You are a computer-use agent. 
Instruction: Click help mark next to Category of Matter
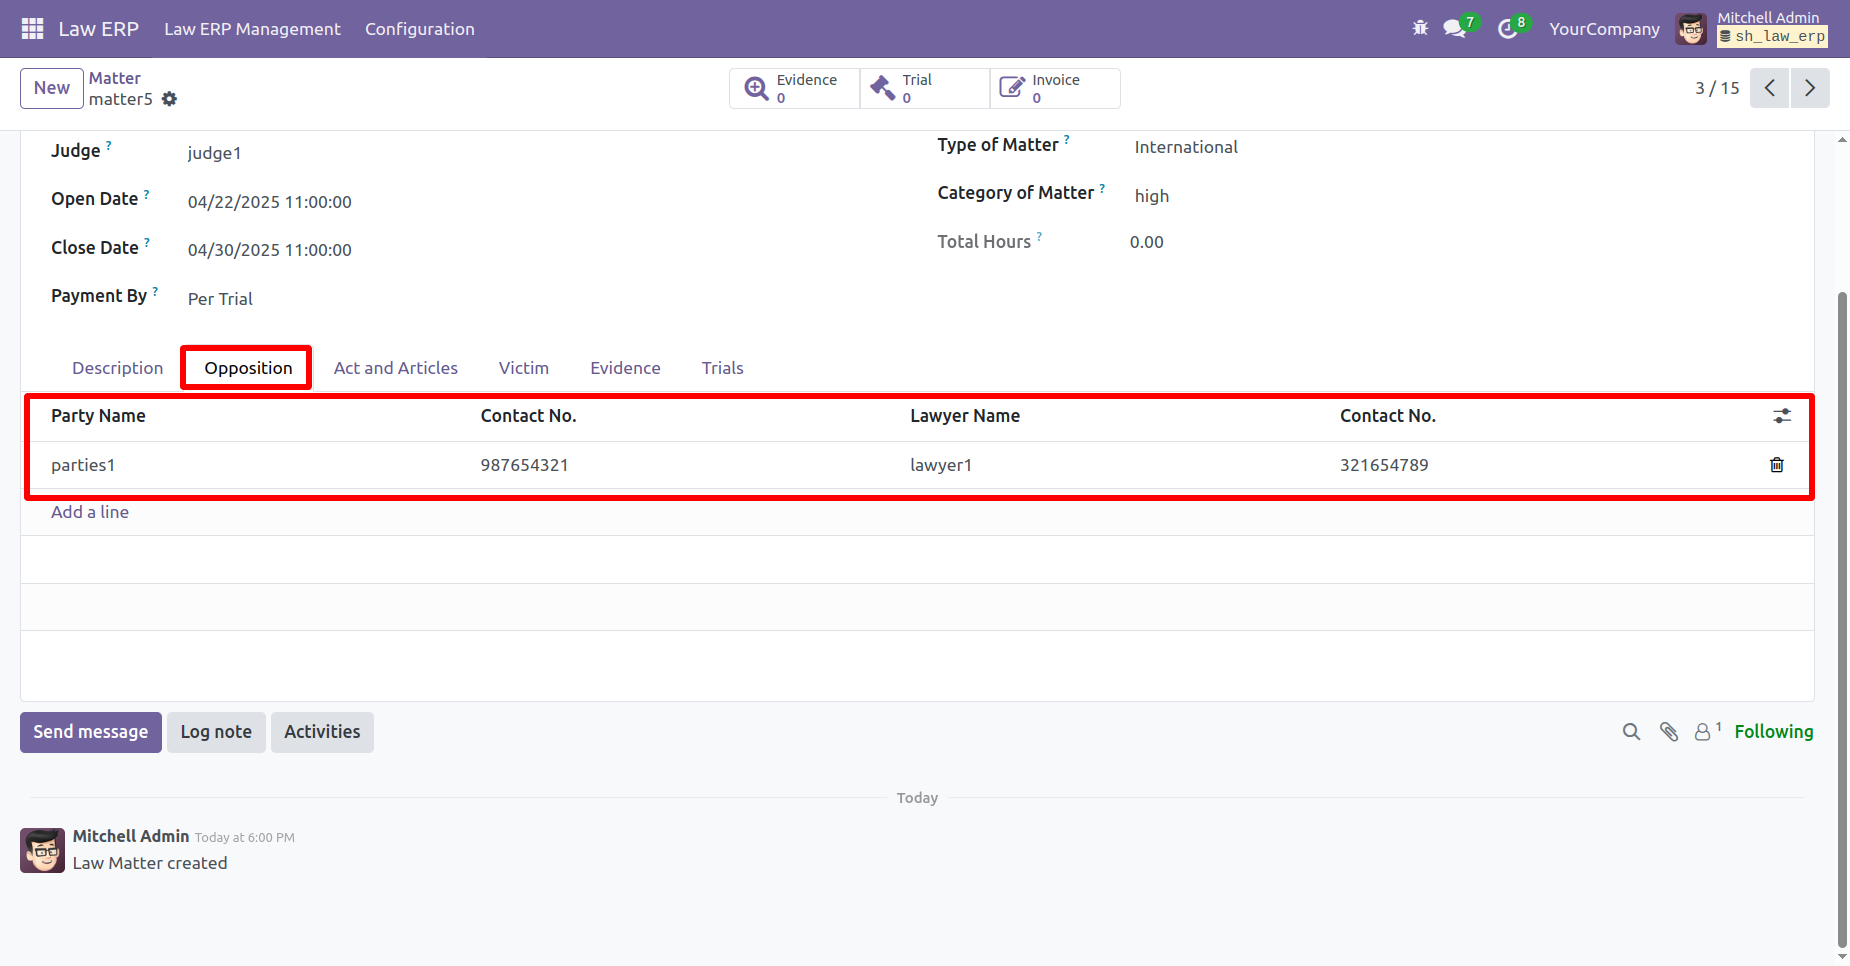[x=1102, y=188]
